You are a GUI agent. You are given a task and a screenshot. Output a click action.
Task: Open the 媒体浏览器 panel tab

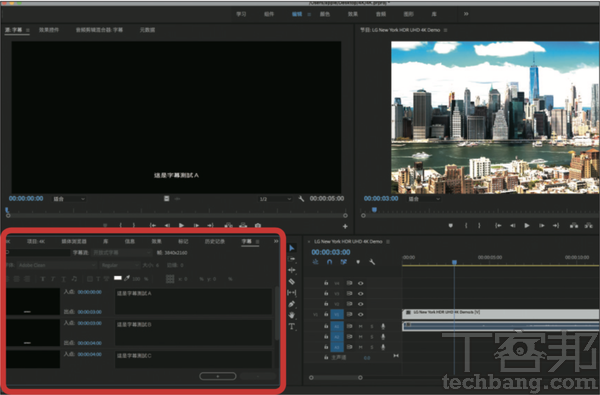[74, 242]
